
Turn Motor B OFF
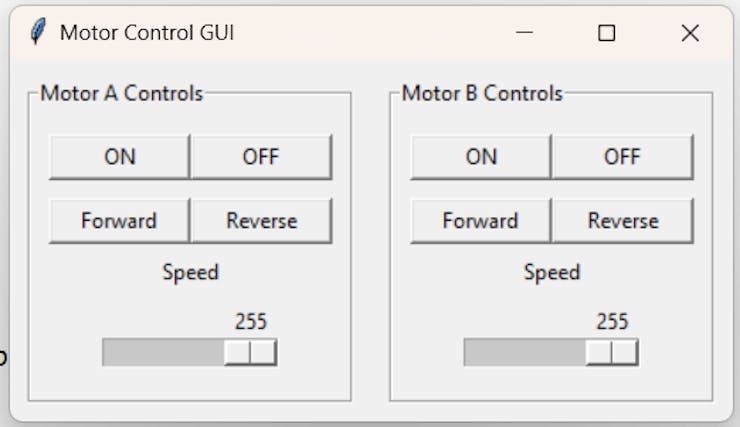point(621,157)
